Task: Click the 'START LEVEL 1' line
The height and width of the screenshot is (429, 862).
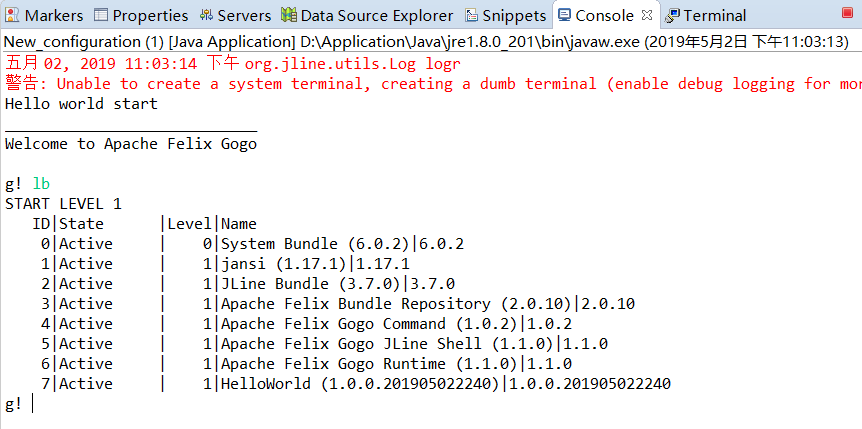Action: point(63,204)
